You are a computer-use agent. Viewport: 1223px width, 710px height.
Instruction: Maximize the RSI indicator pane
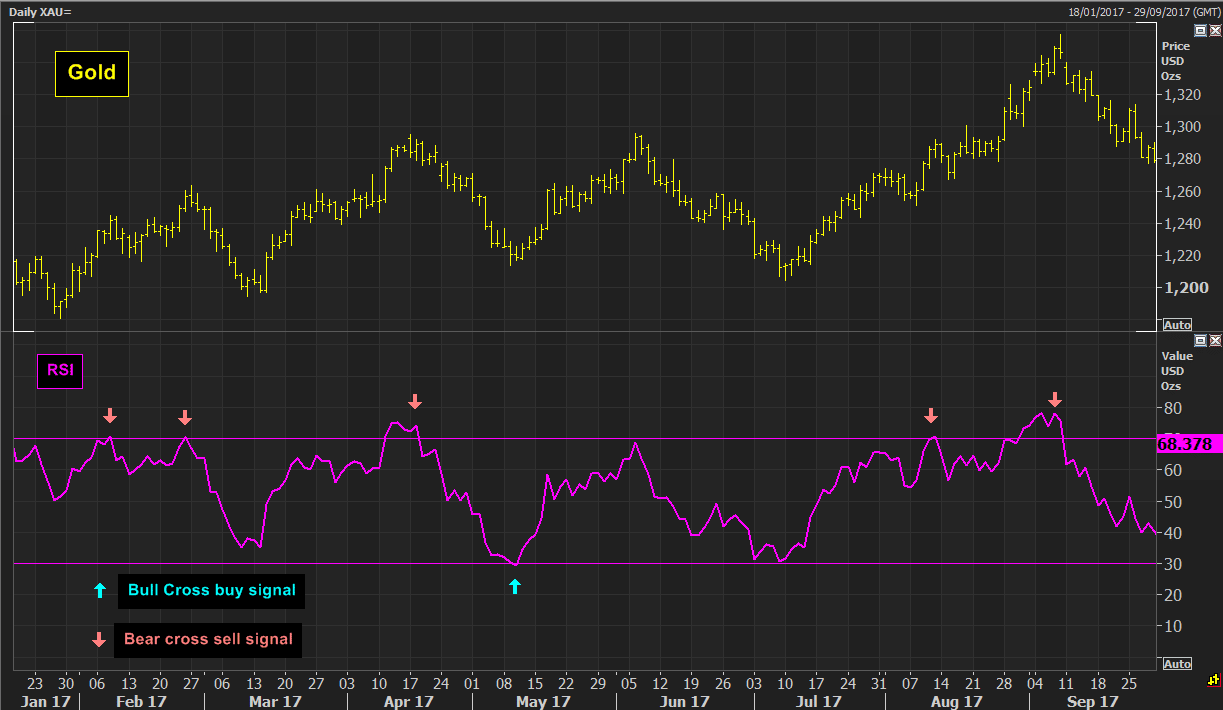[x=1201, y=341]
